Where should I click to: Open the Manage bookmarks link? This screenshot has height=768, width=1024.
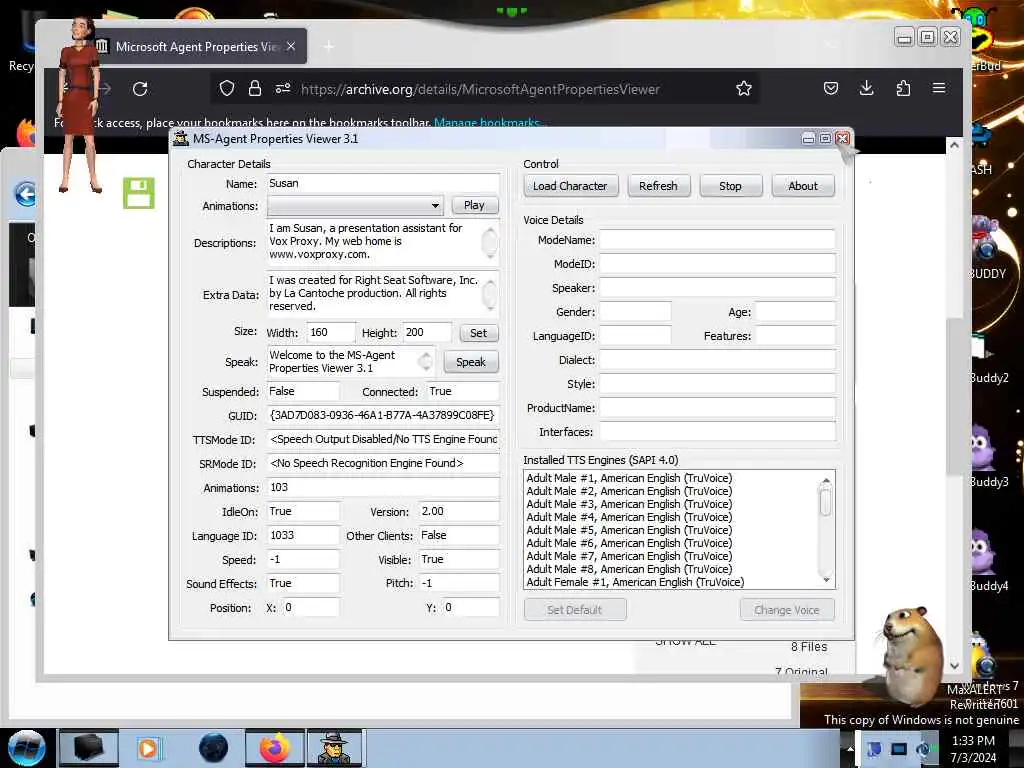pos(488,123)
